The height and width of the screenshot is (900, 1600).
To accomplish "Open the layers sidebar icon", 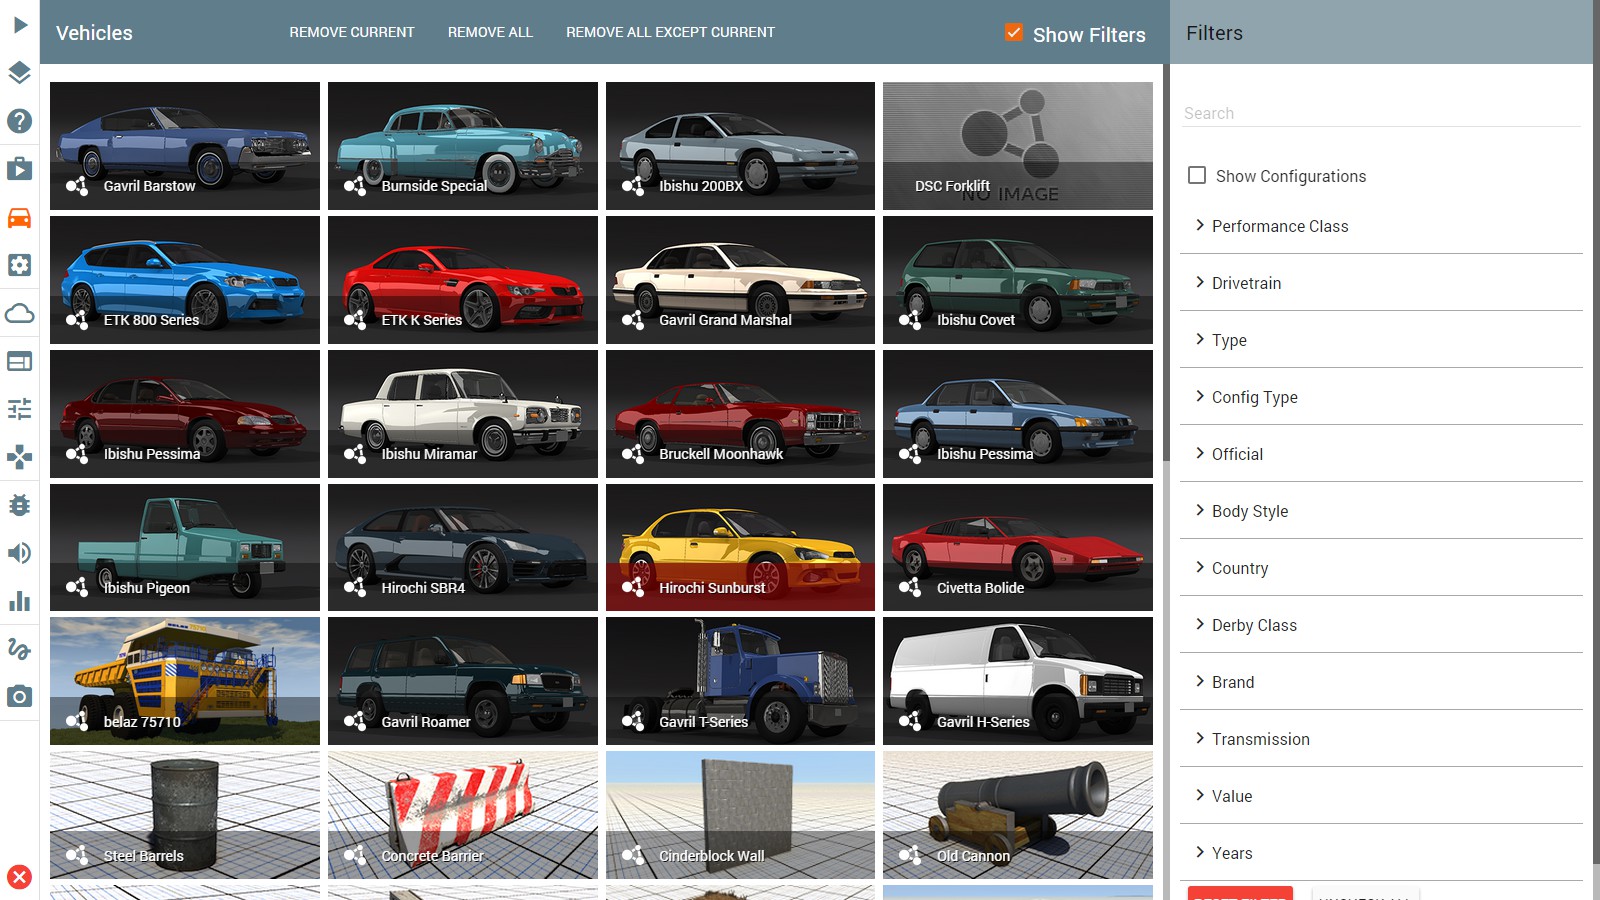I will tap(19, 72).
